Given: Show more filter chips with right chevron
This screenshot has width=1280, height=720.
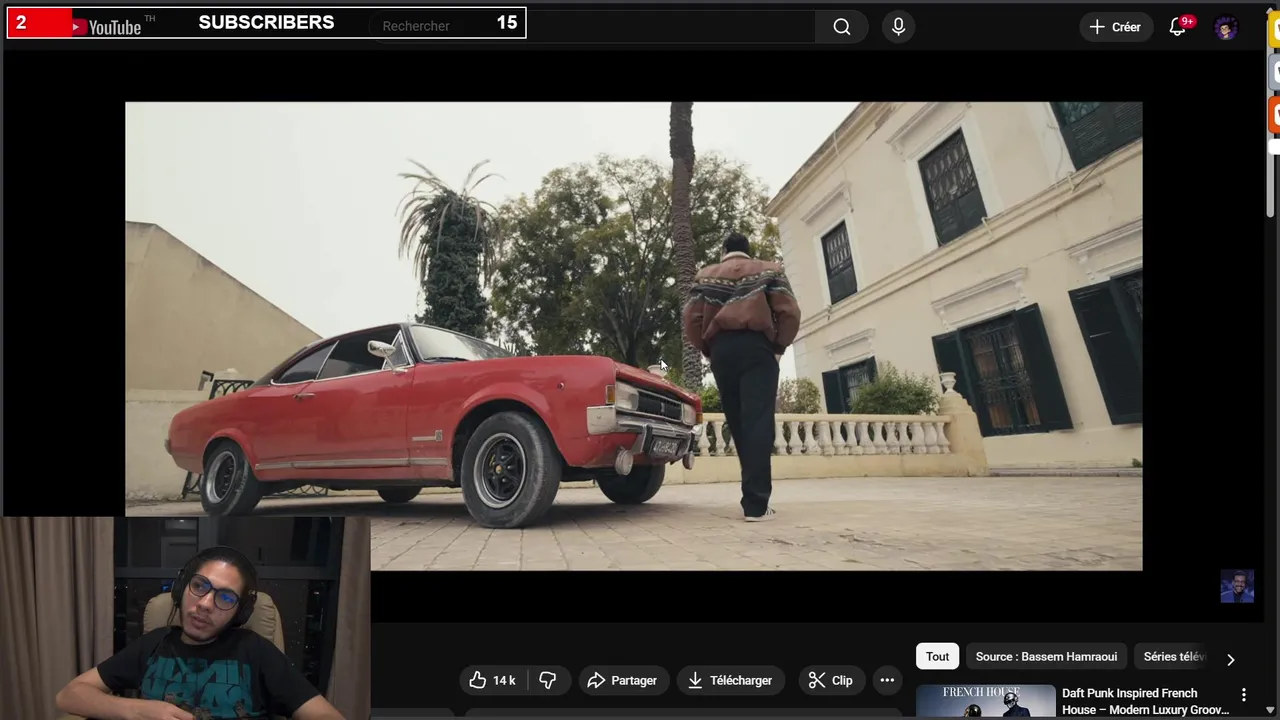Looking at the screenshot, I should point(1230,659).
